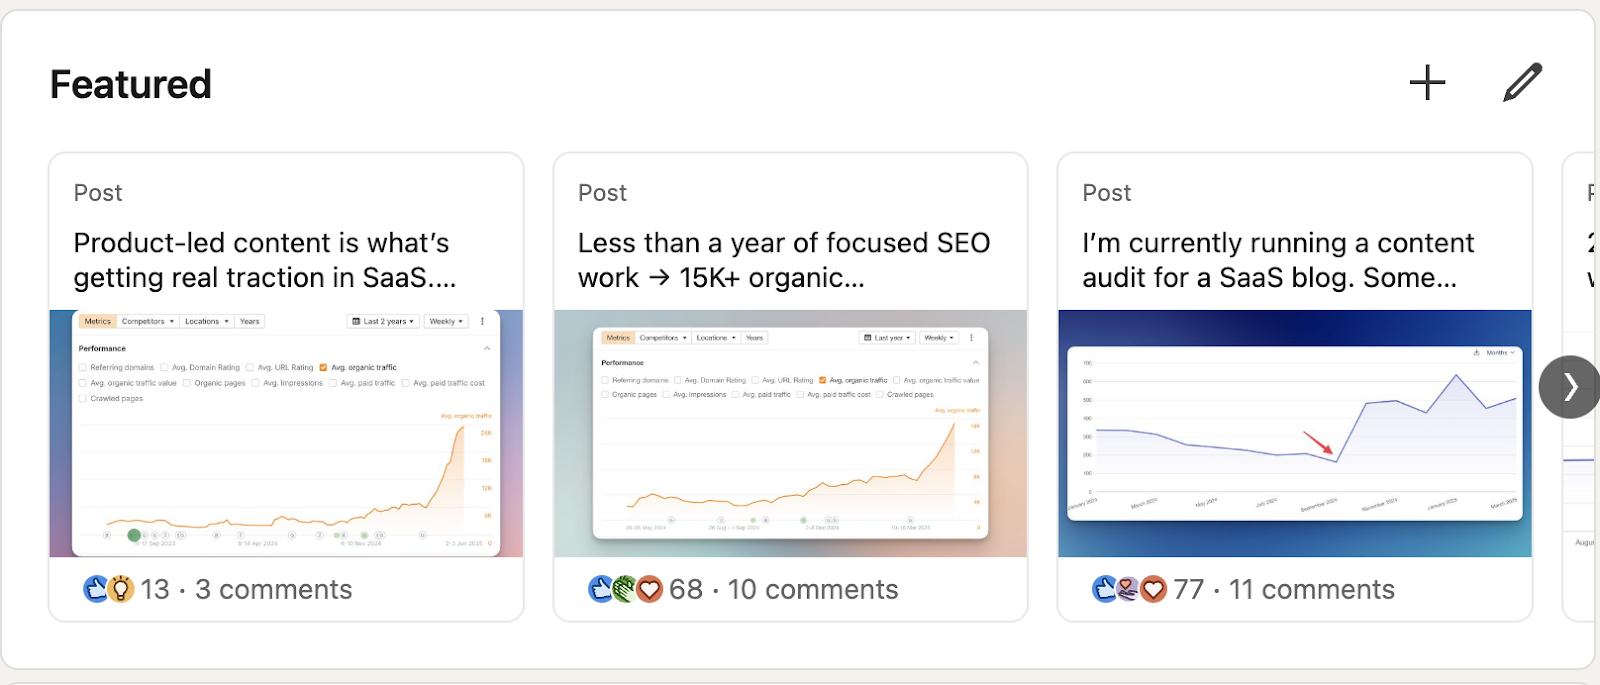Click the heart reaction icon on second post
The image size is (1600, 685).
pyautogui.click(x=651, y=589)
